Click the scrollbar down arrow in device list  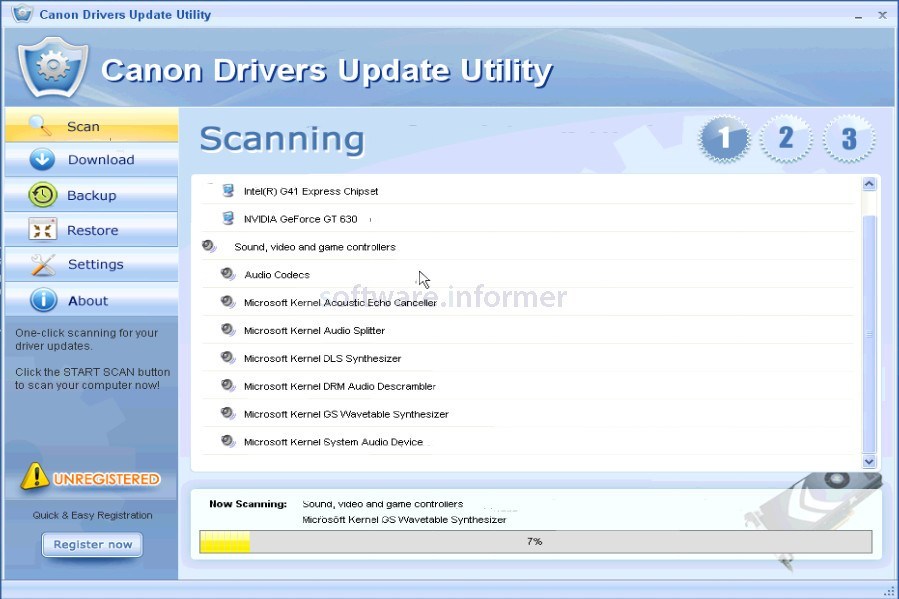pyautogui.click(x=869, y=461)
